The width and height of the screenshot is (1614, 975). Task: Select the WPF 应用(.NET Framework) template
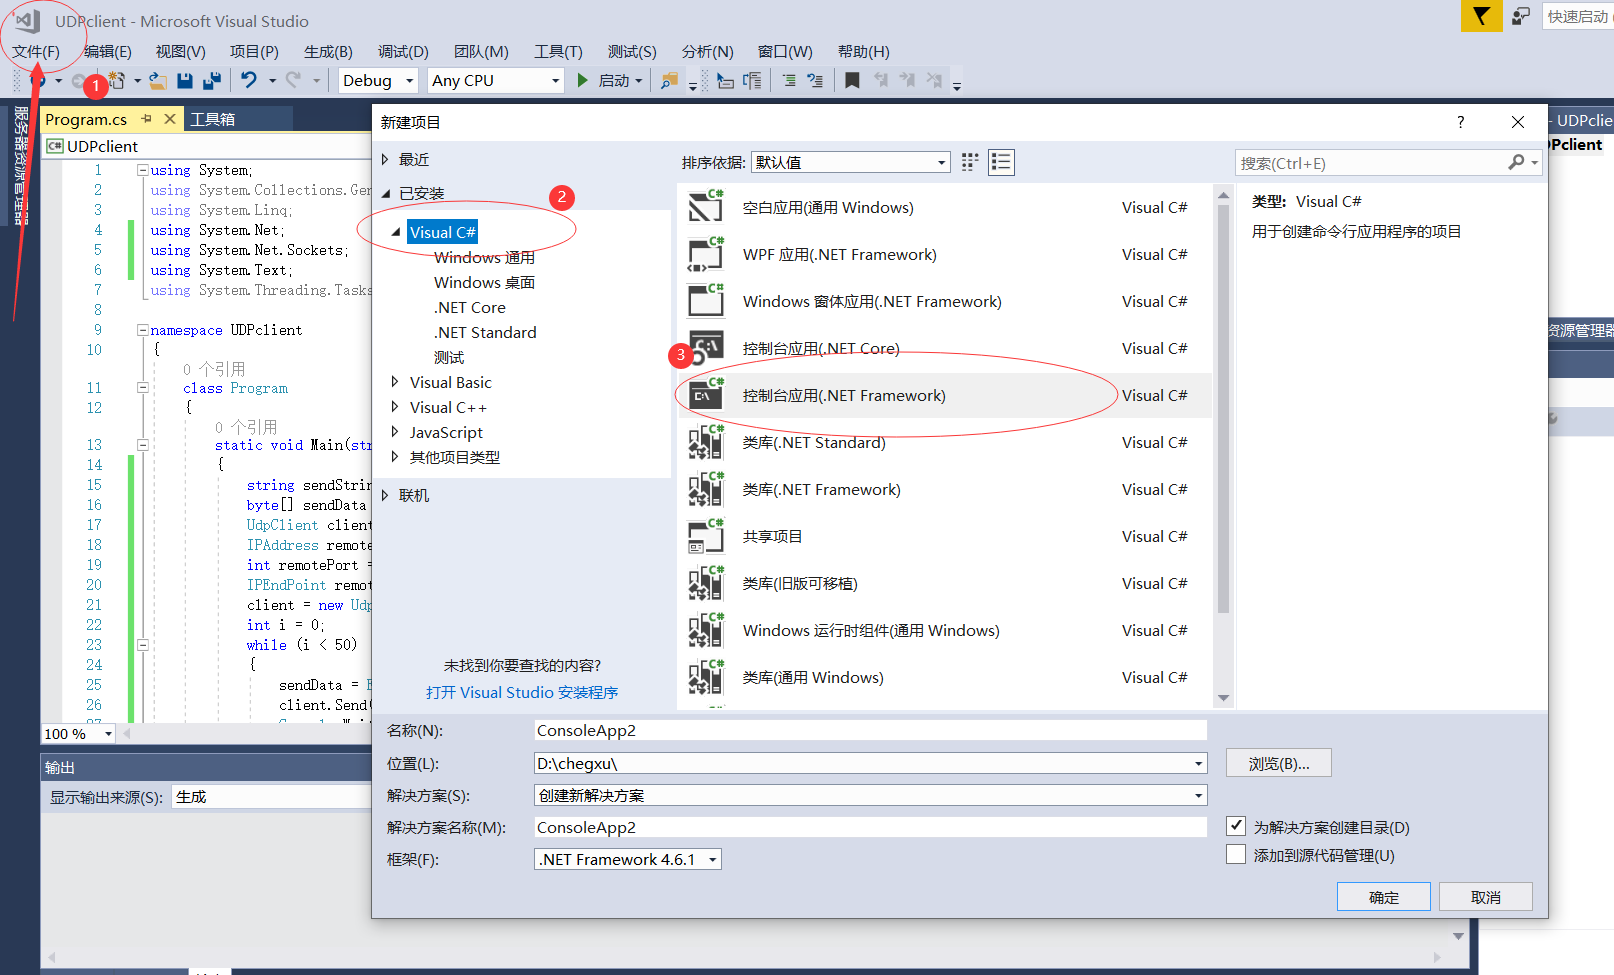pyautogui.click(x=944, y=254)
